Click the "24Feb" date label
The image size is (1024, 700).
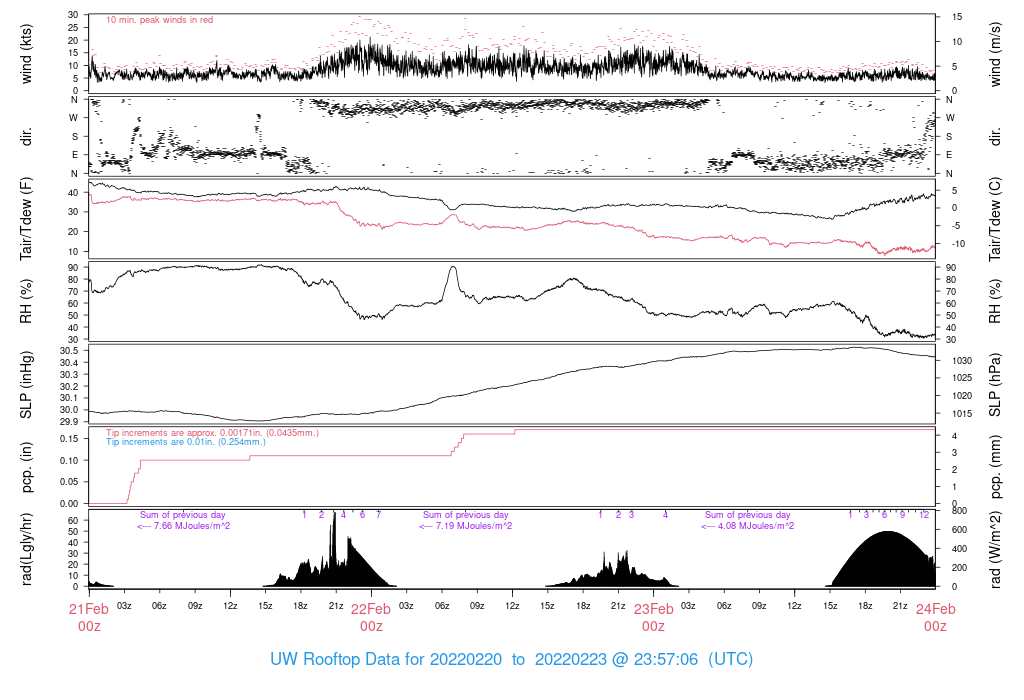(x=935, y=609)
